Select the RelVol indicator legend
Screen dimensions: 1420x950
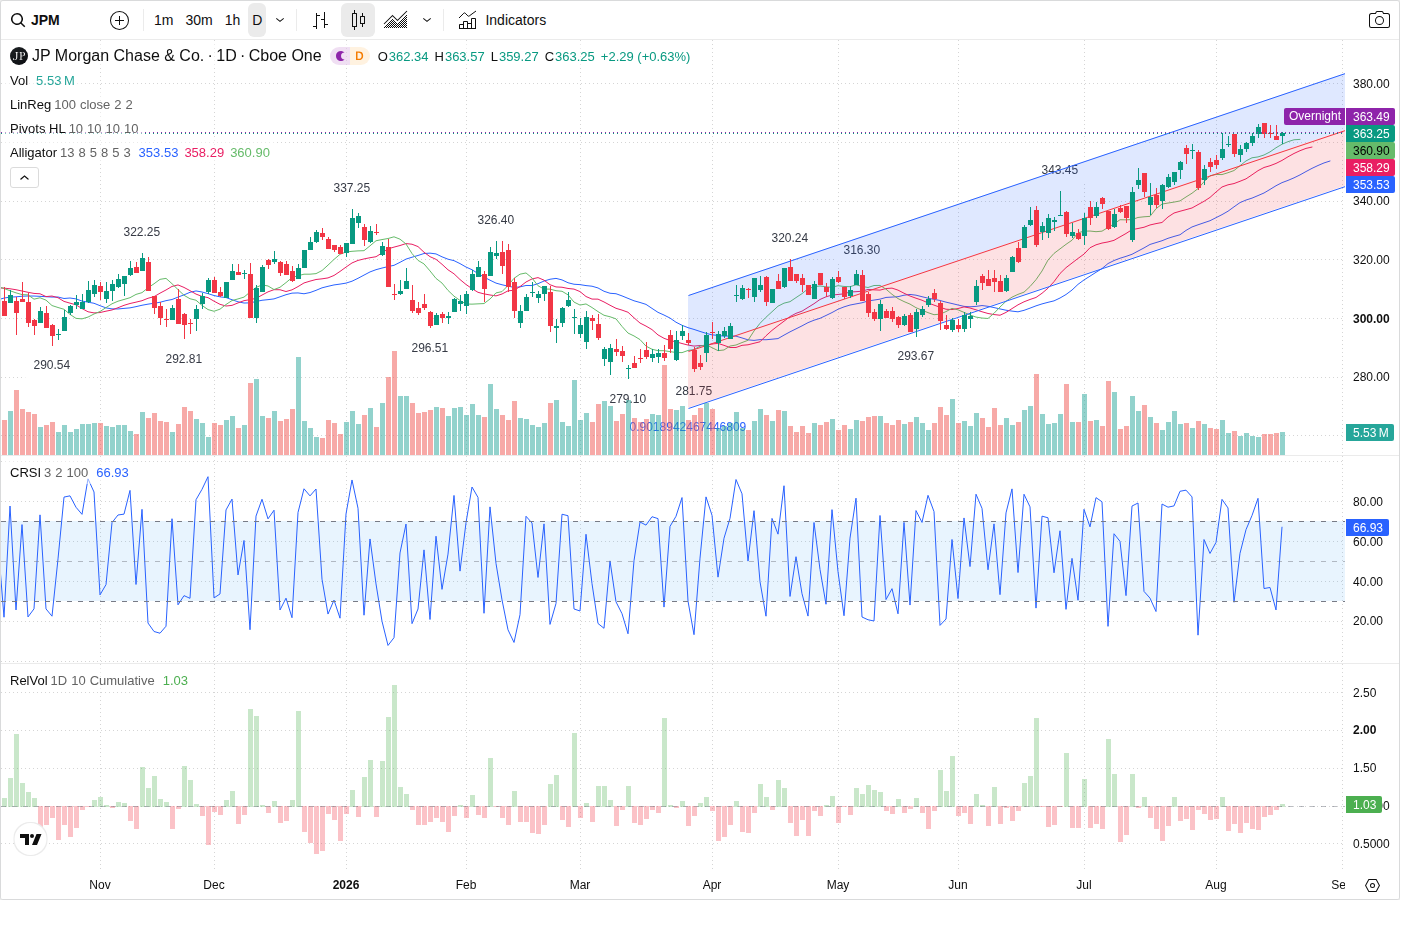point(29,681)
